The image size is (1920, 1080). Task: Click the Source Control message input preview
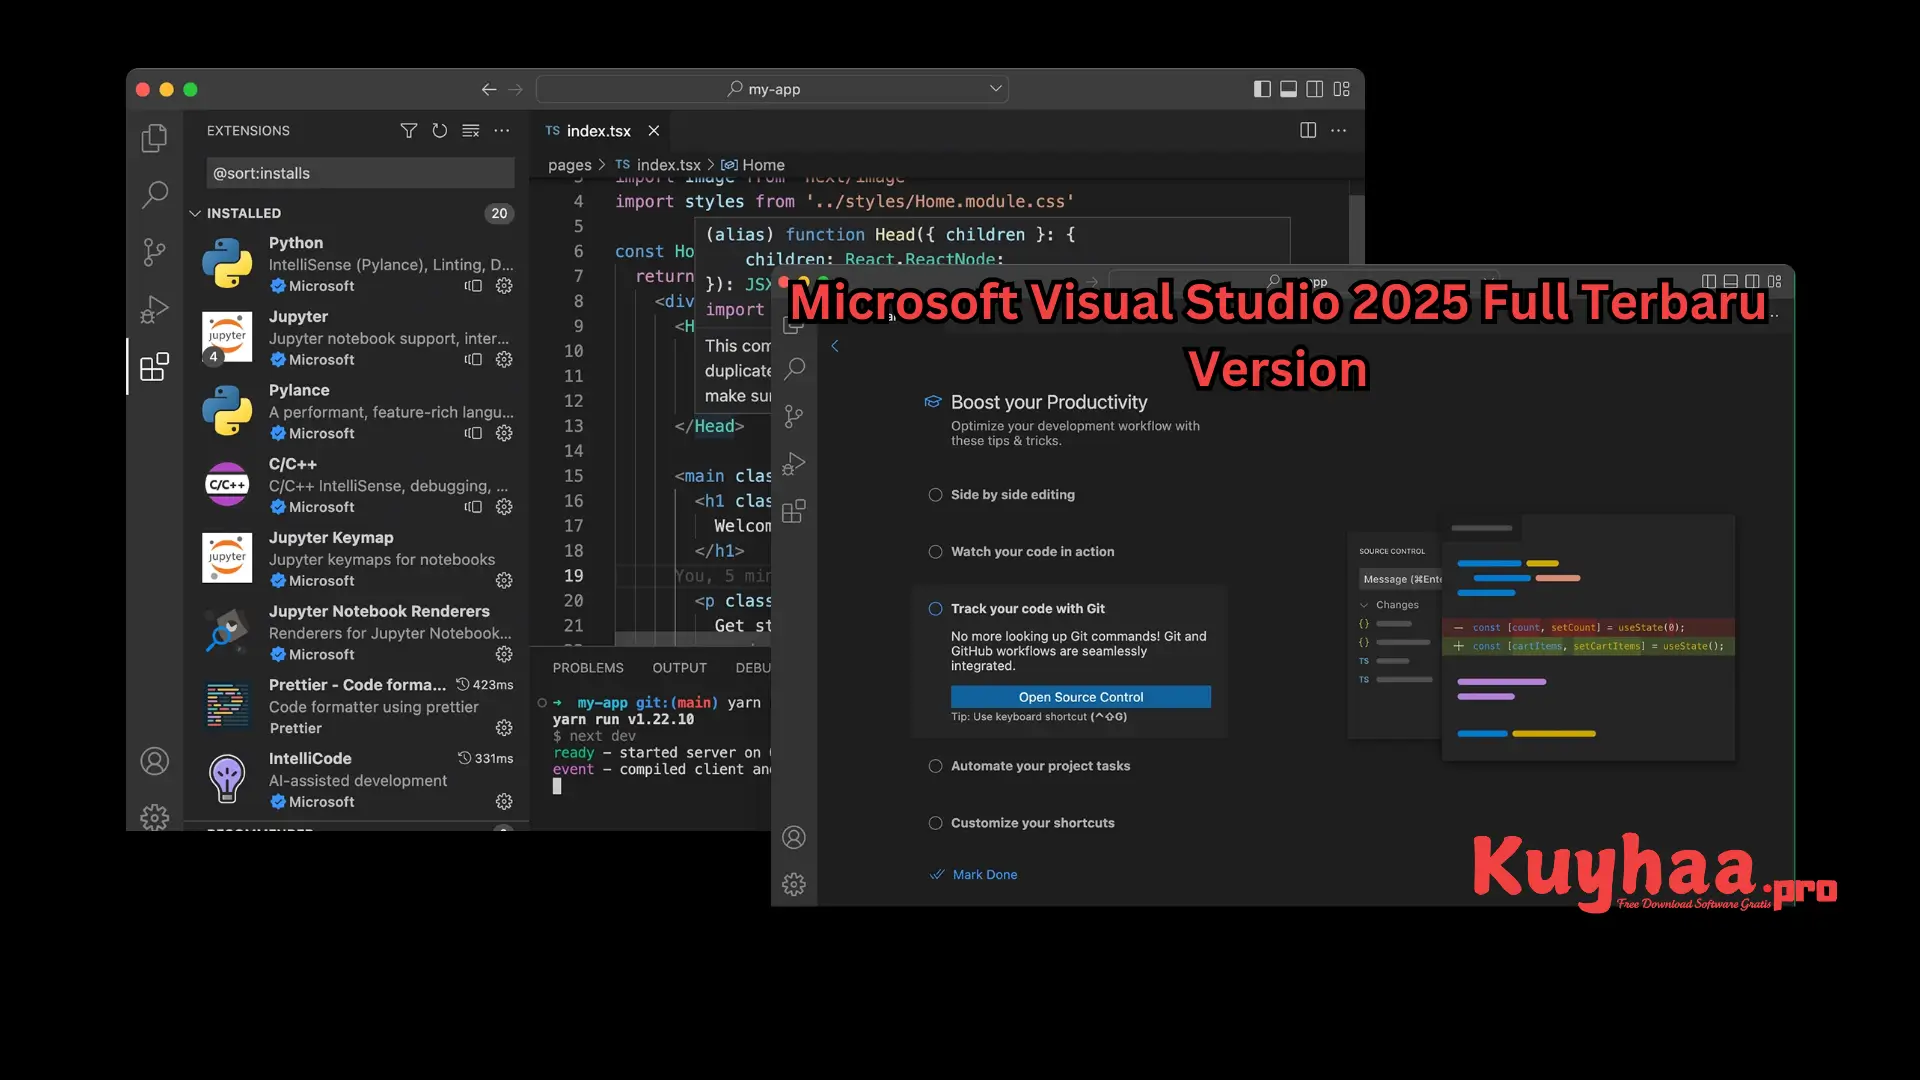(1400, 579)
